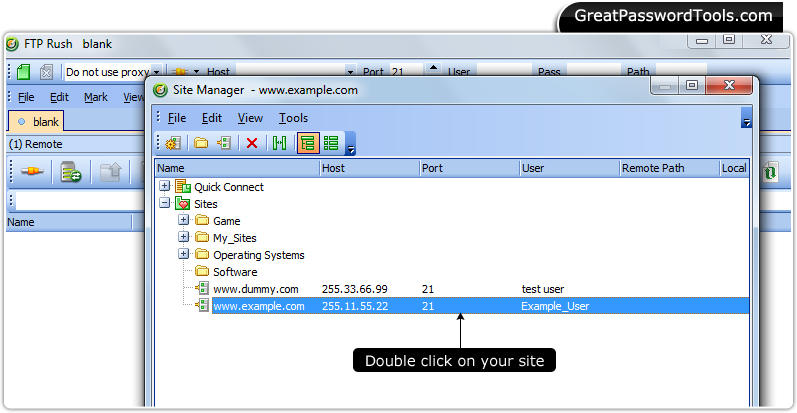Click host value 255.11.55.22
The height and width of the screenshot is (413, 797).
(x=355, y=306)
